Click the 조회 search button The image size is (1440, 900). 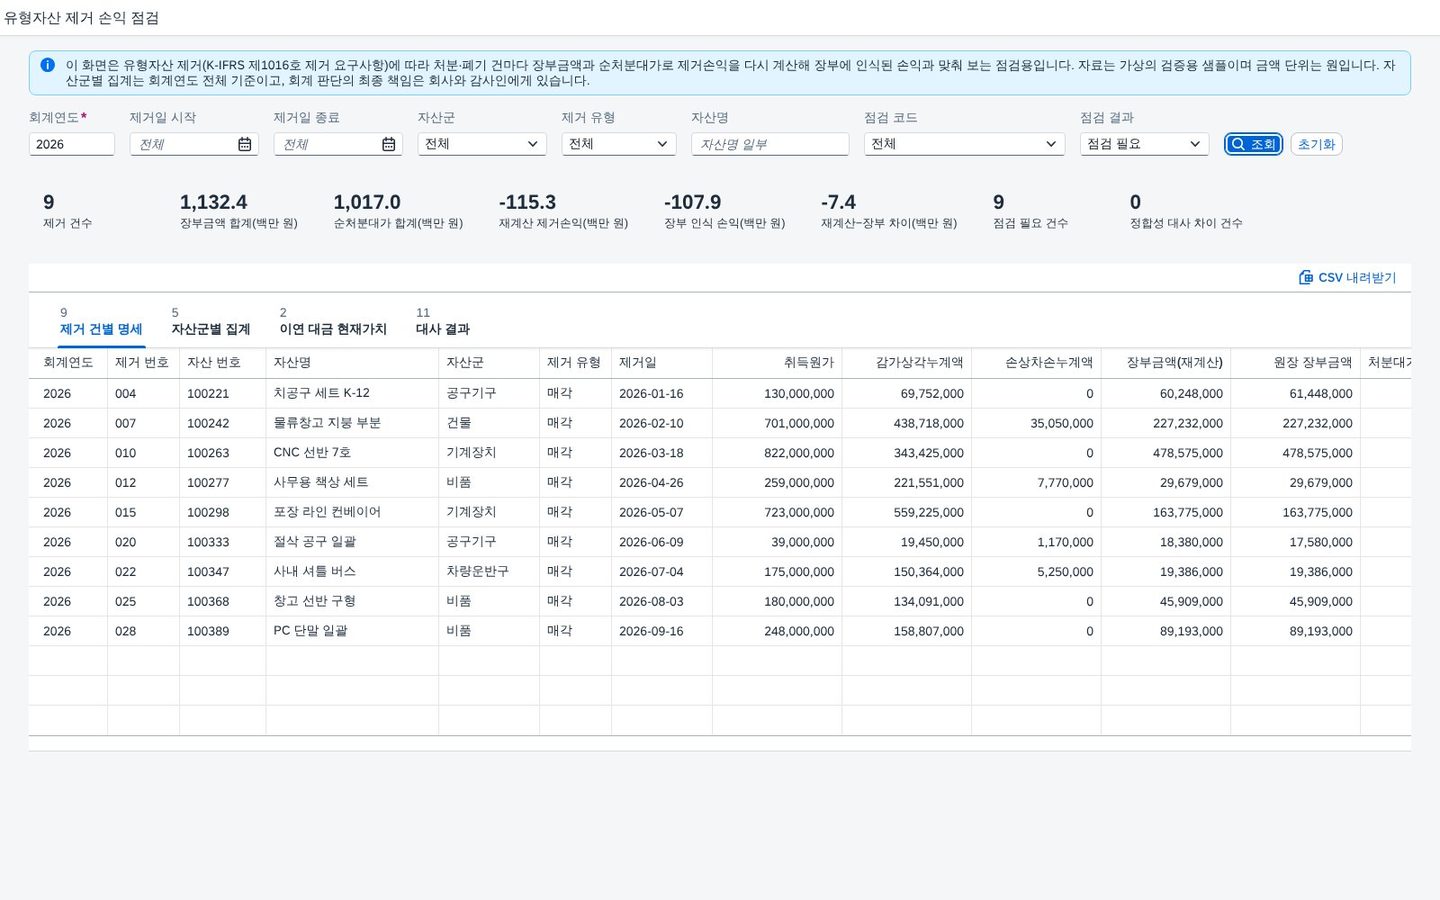(1254, 144)
